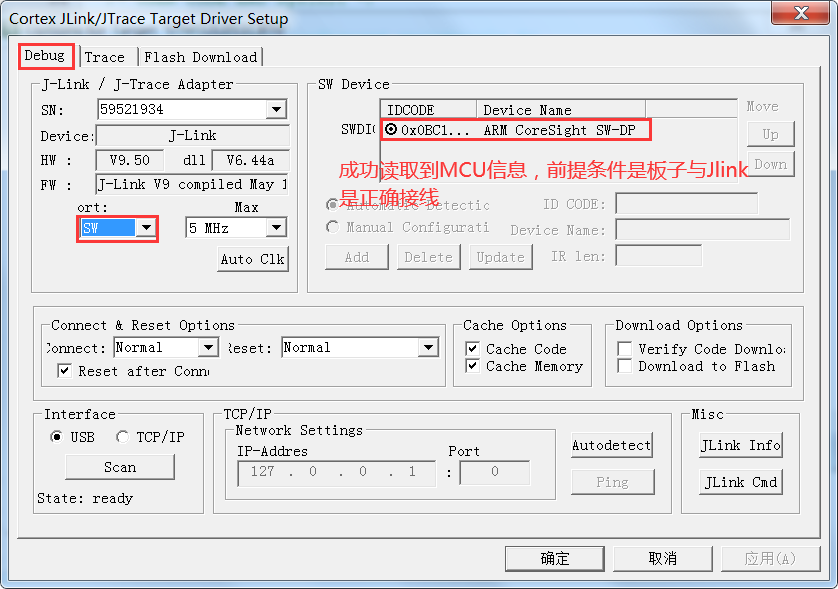
Task: Select the TCP/IP interface radio button
Action: tap(122, 437)
